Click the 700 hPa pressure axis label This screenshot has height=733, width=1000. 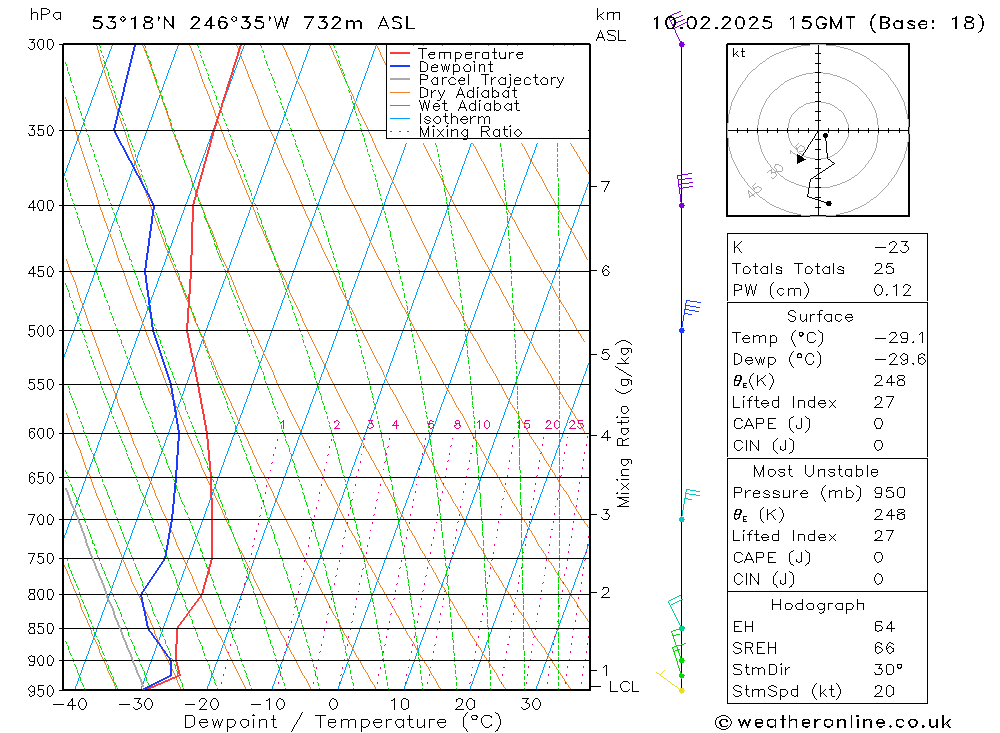tap(41, 519)
